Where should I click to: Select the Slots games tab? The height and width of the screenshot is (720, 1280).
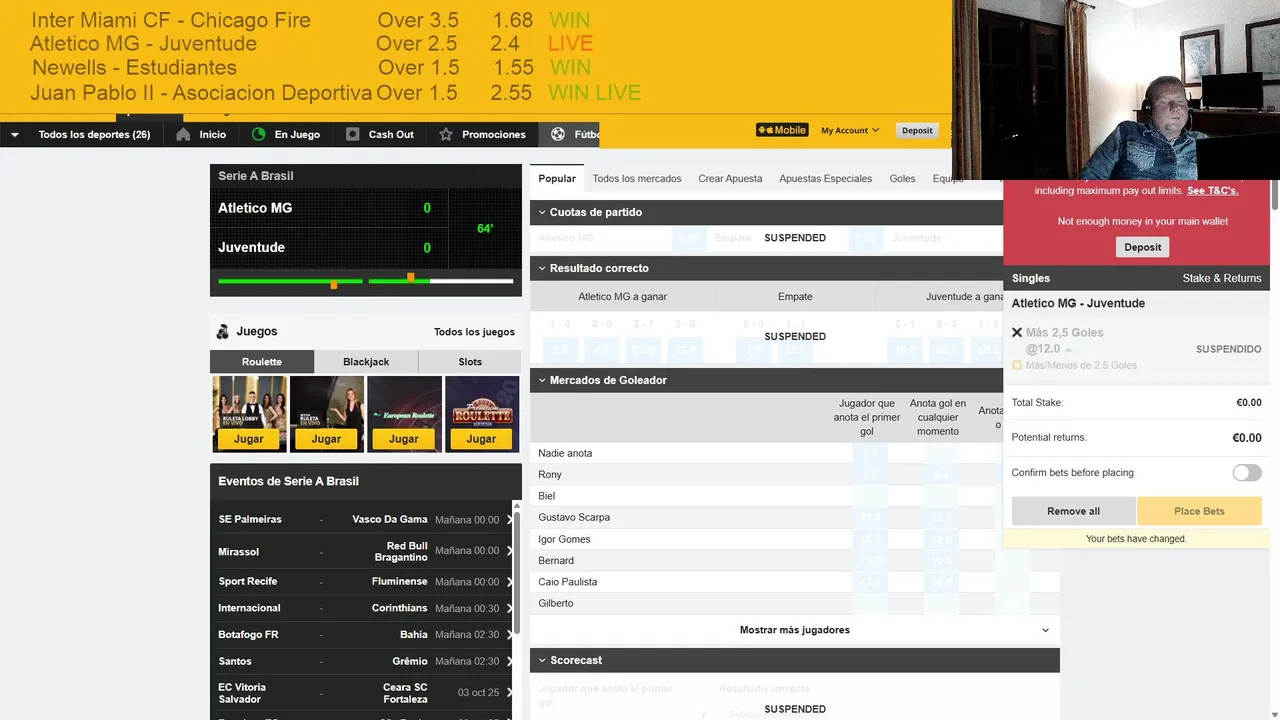click(x=470, y=362)
